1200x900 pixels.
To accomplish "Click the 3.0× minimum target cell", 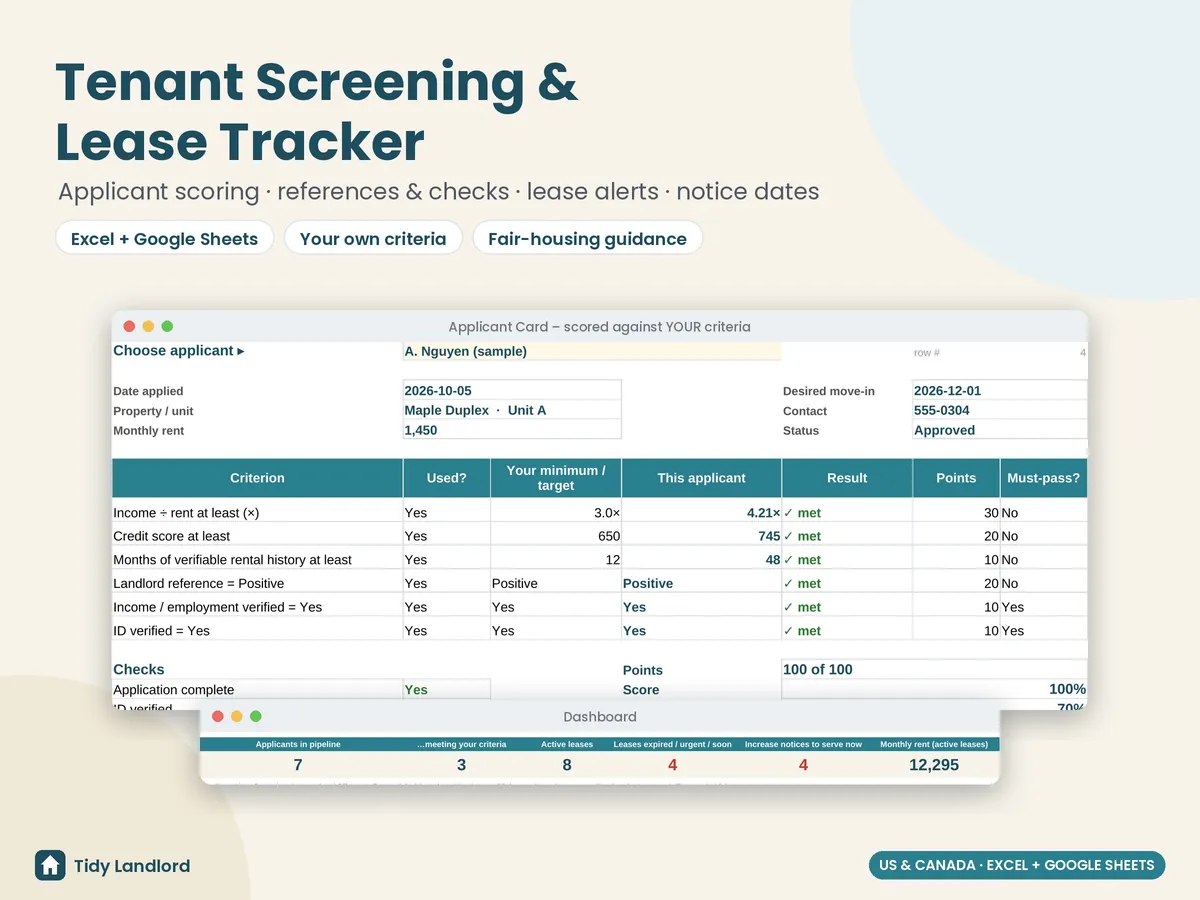I will pyautogui.click(x=556, y=513).
